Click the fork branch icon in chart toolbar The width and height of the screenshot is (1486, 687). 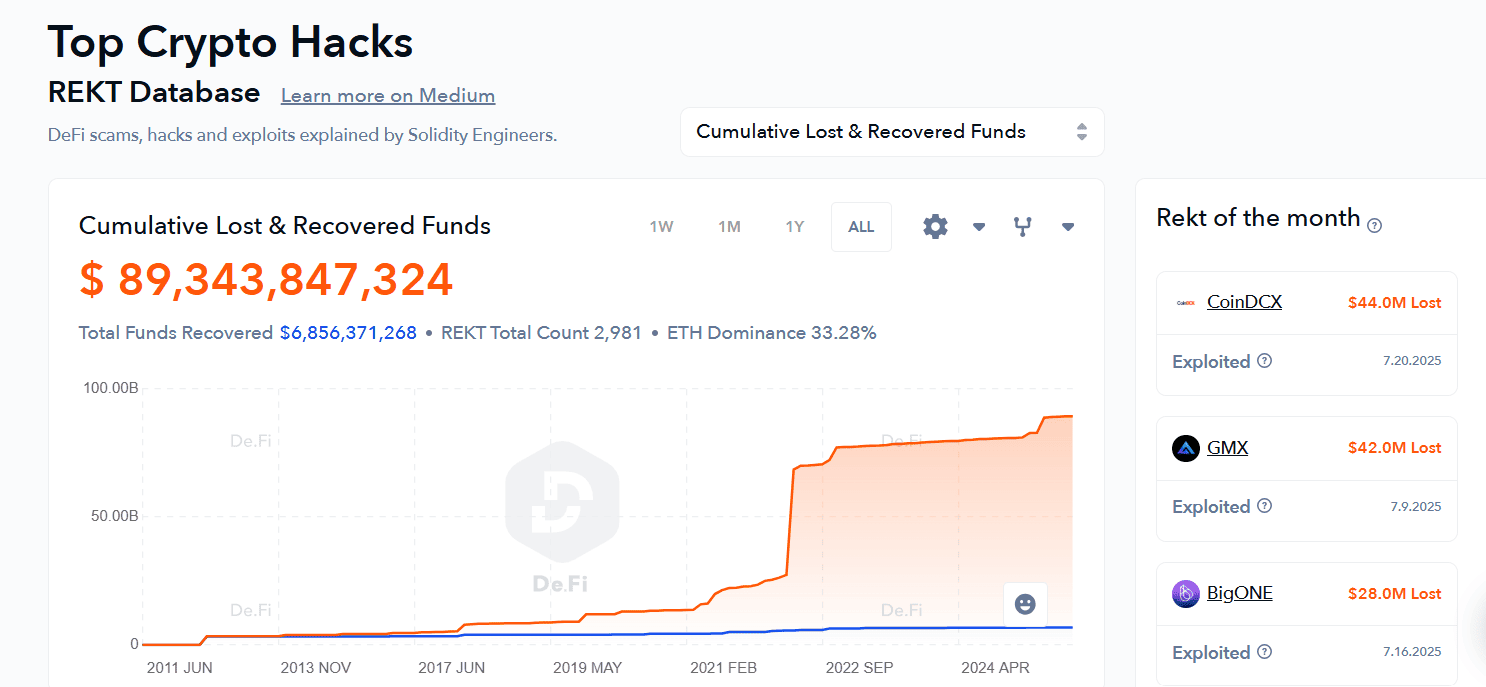pos(1022,226)
